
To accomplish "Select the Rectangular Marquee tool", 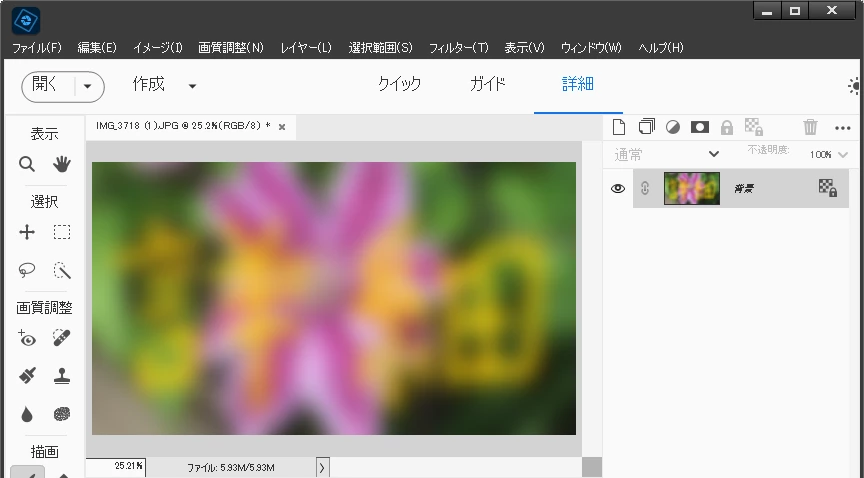I will (62, 232).
